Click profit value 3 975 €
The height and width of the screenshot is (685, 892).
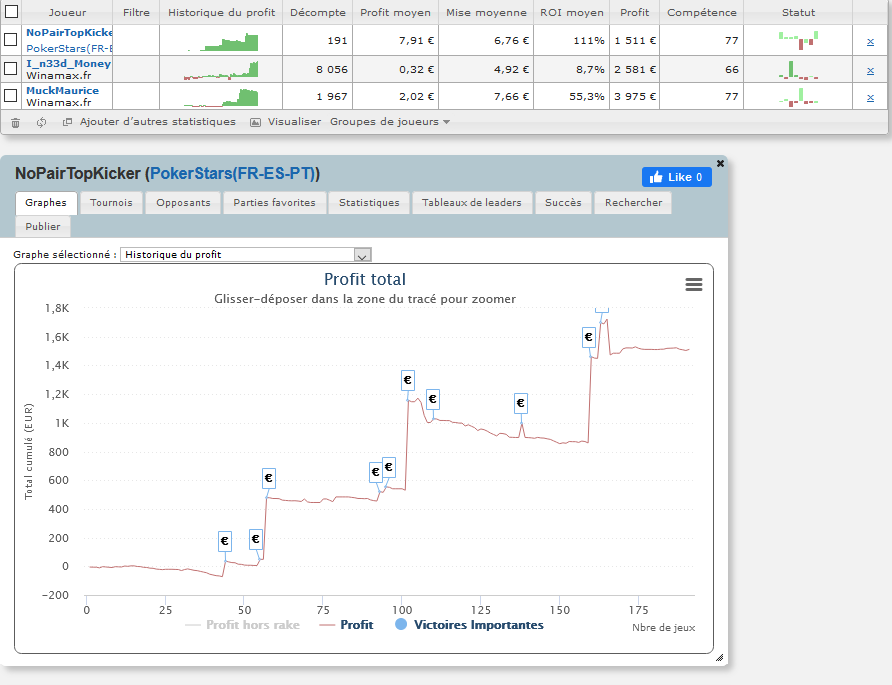(x=635, y=97)
